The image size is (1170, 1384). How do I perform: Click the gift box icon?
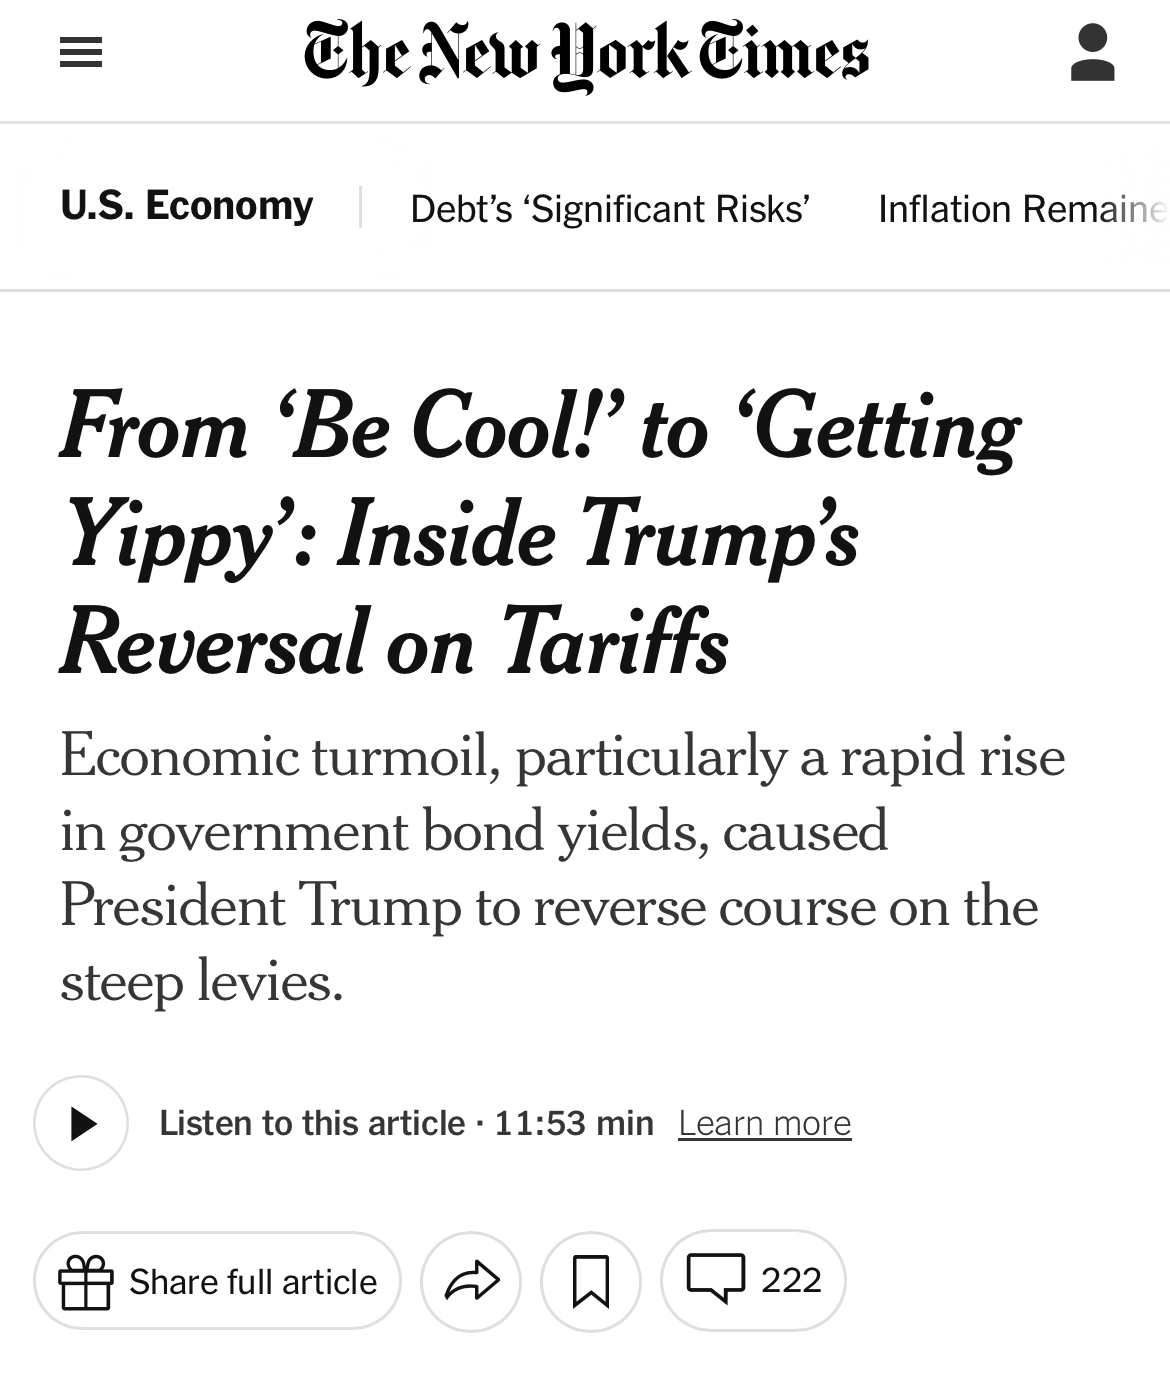tap(85, 1281)
